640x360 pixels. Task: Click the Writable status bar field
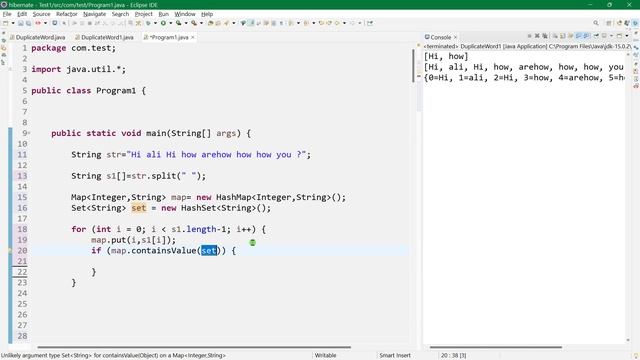pos(325,356)
